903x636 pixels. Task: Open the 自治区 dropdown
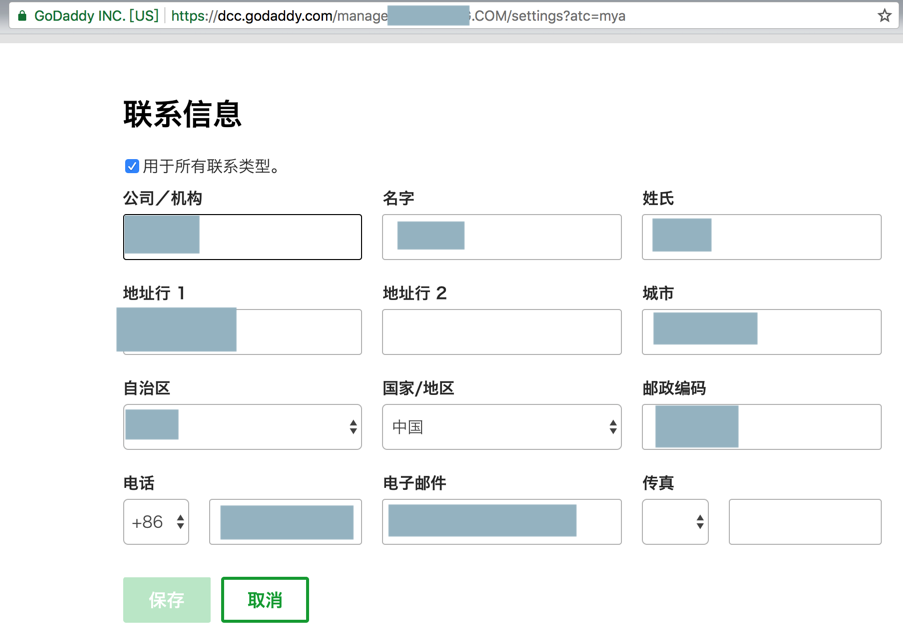coord(242,427)
